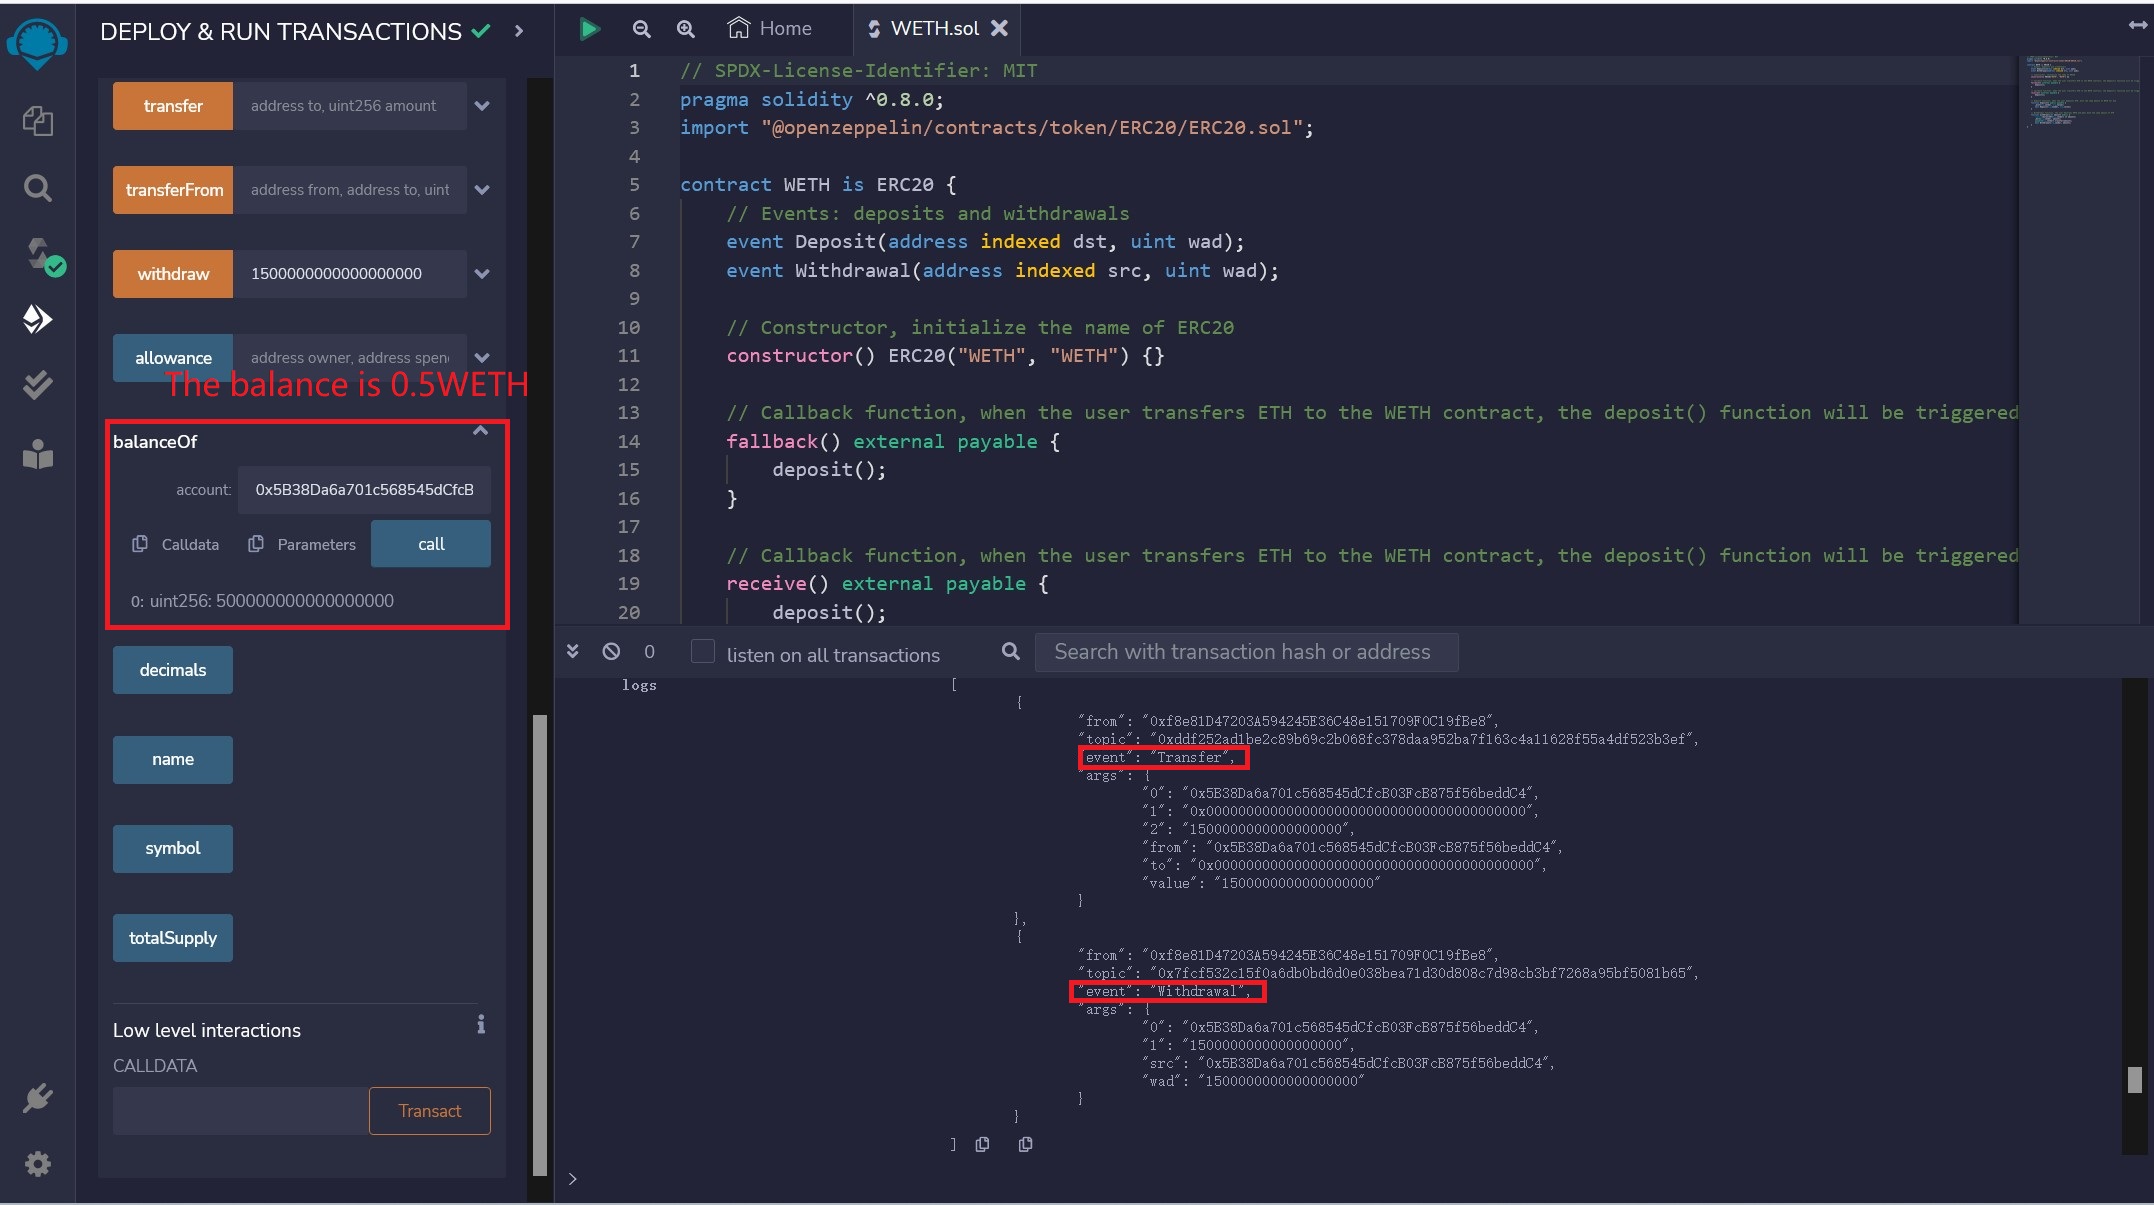Copy logs with the second clipboard icon
2154x1205 pixels.
point(1025,1144)
